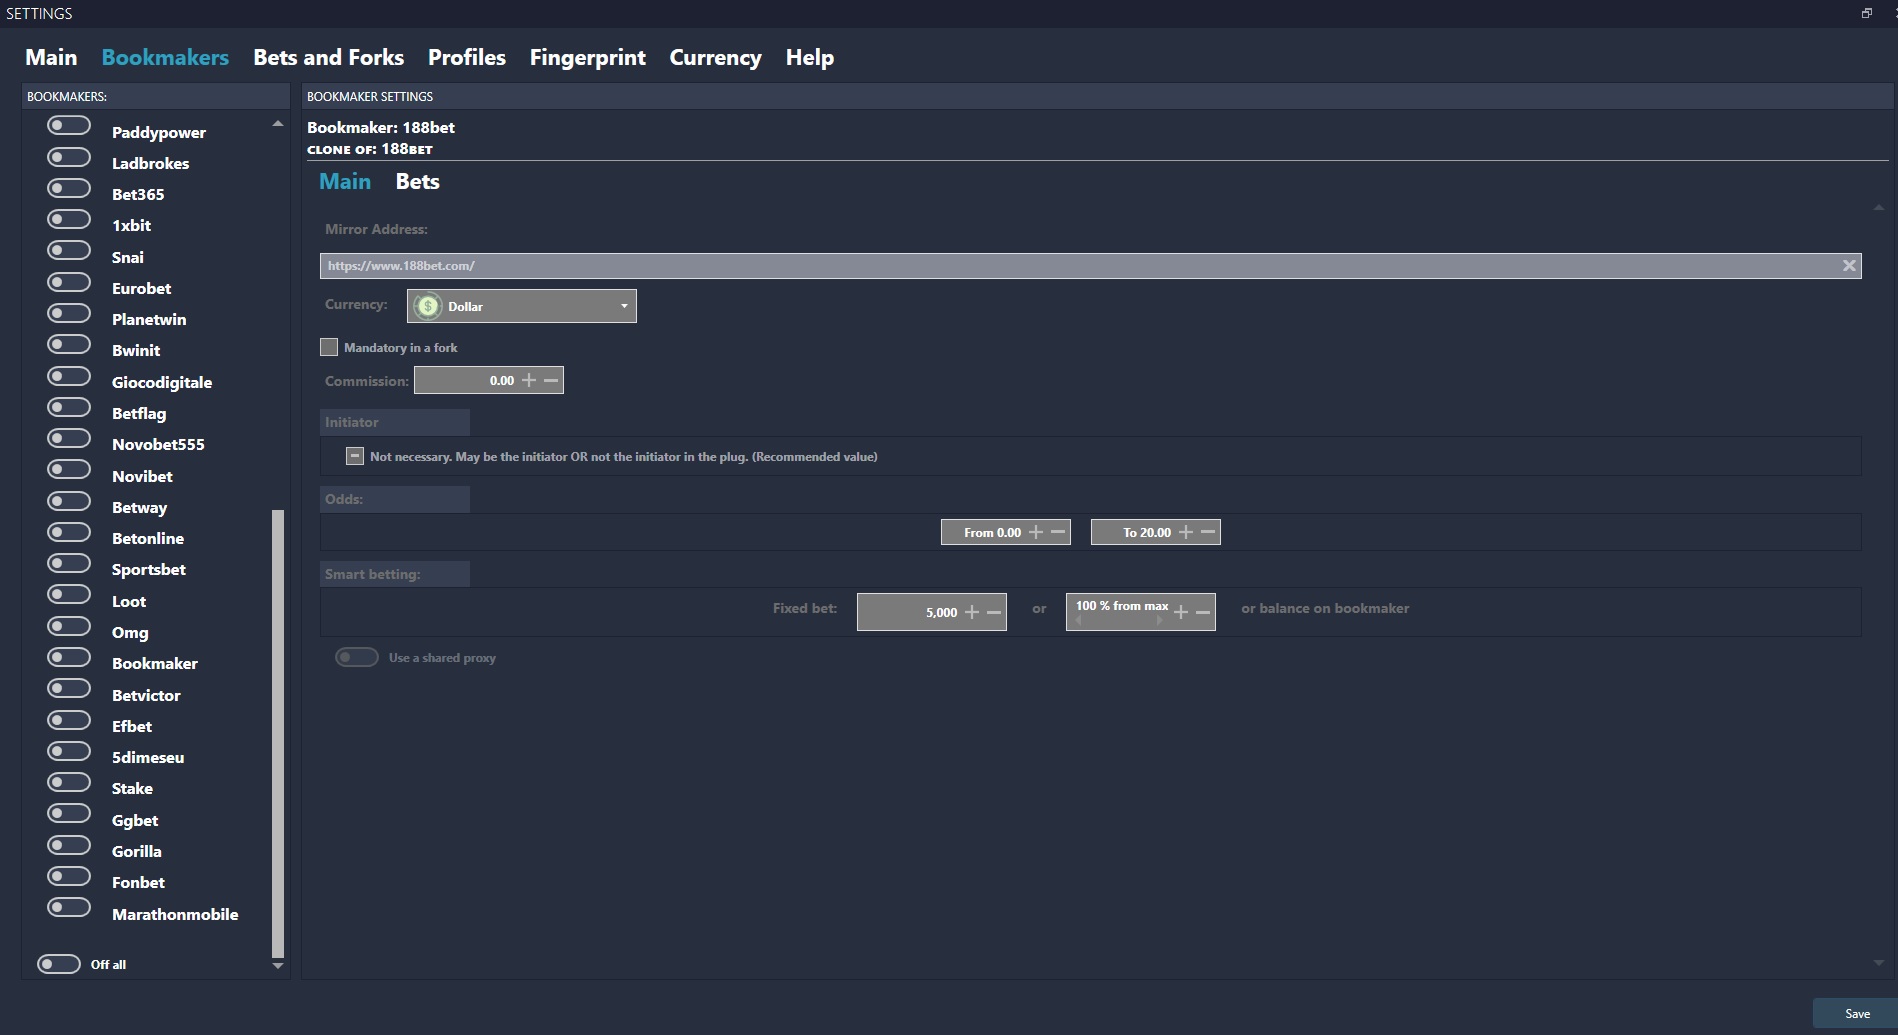Restore the settings window with title bar icon

[x=1866, y=13]
